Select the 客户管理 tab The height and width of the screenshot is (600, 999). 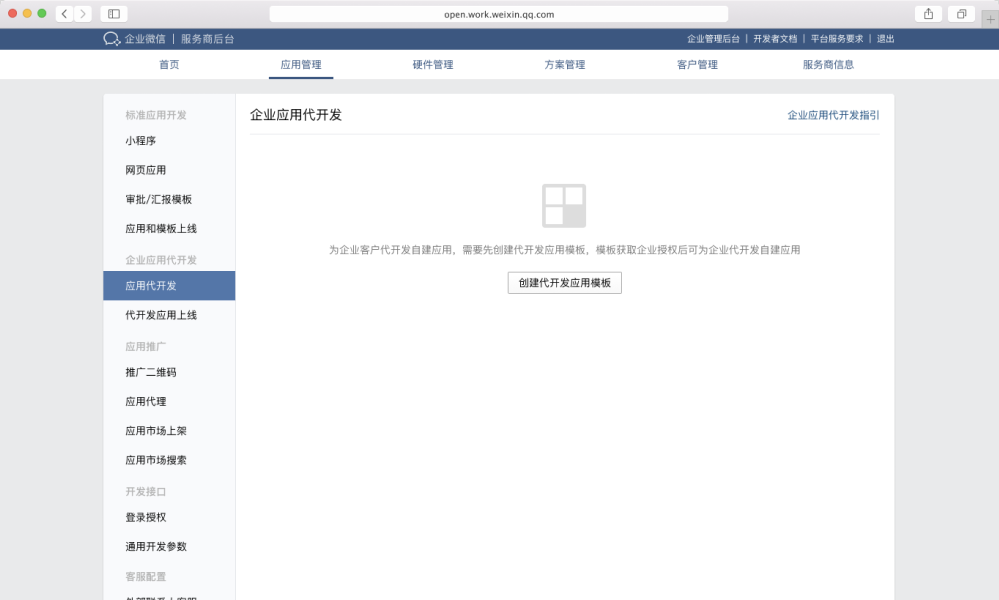pos(697,65)
